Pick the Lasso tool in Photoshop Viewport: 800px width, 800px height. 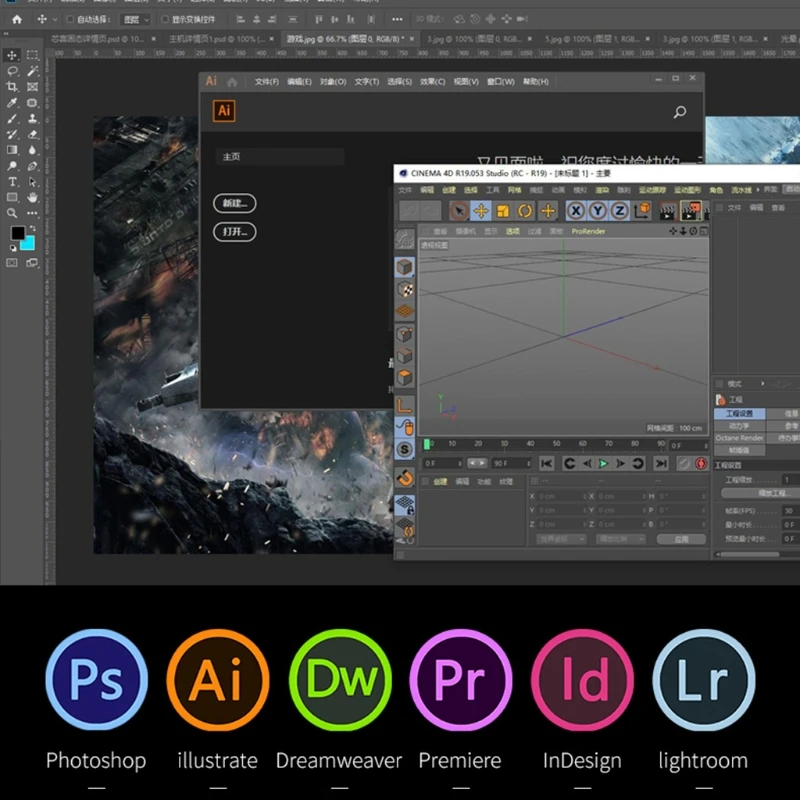click(13, 71)
